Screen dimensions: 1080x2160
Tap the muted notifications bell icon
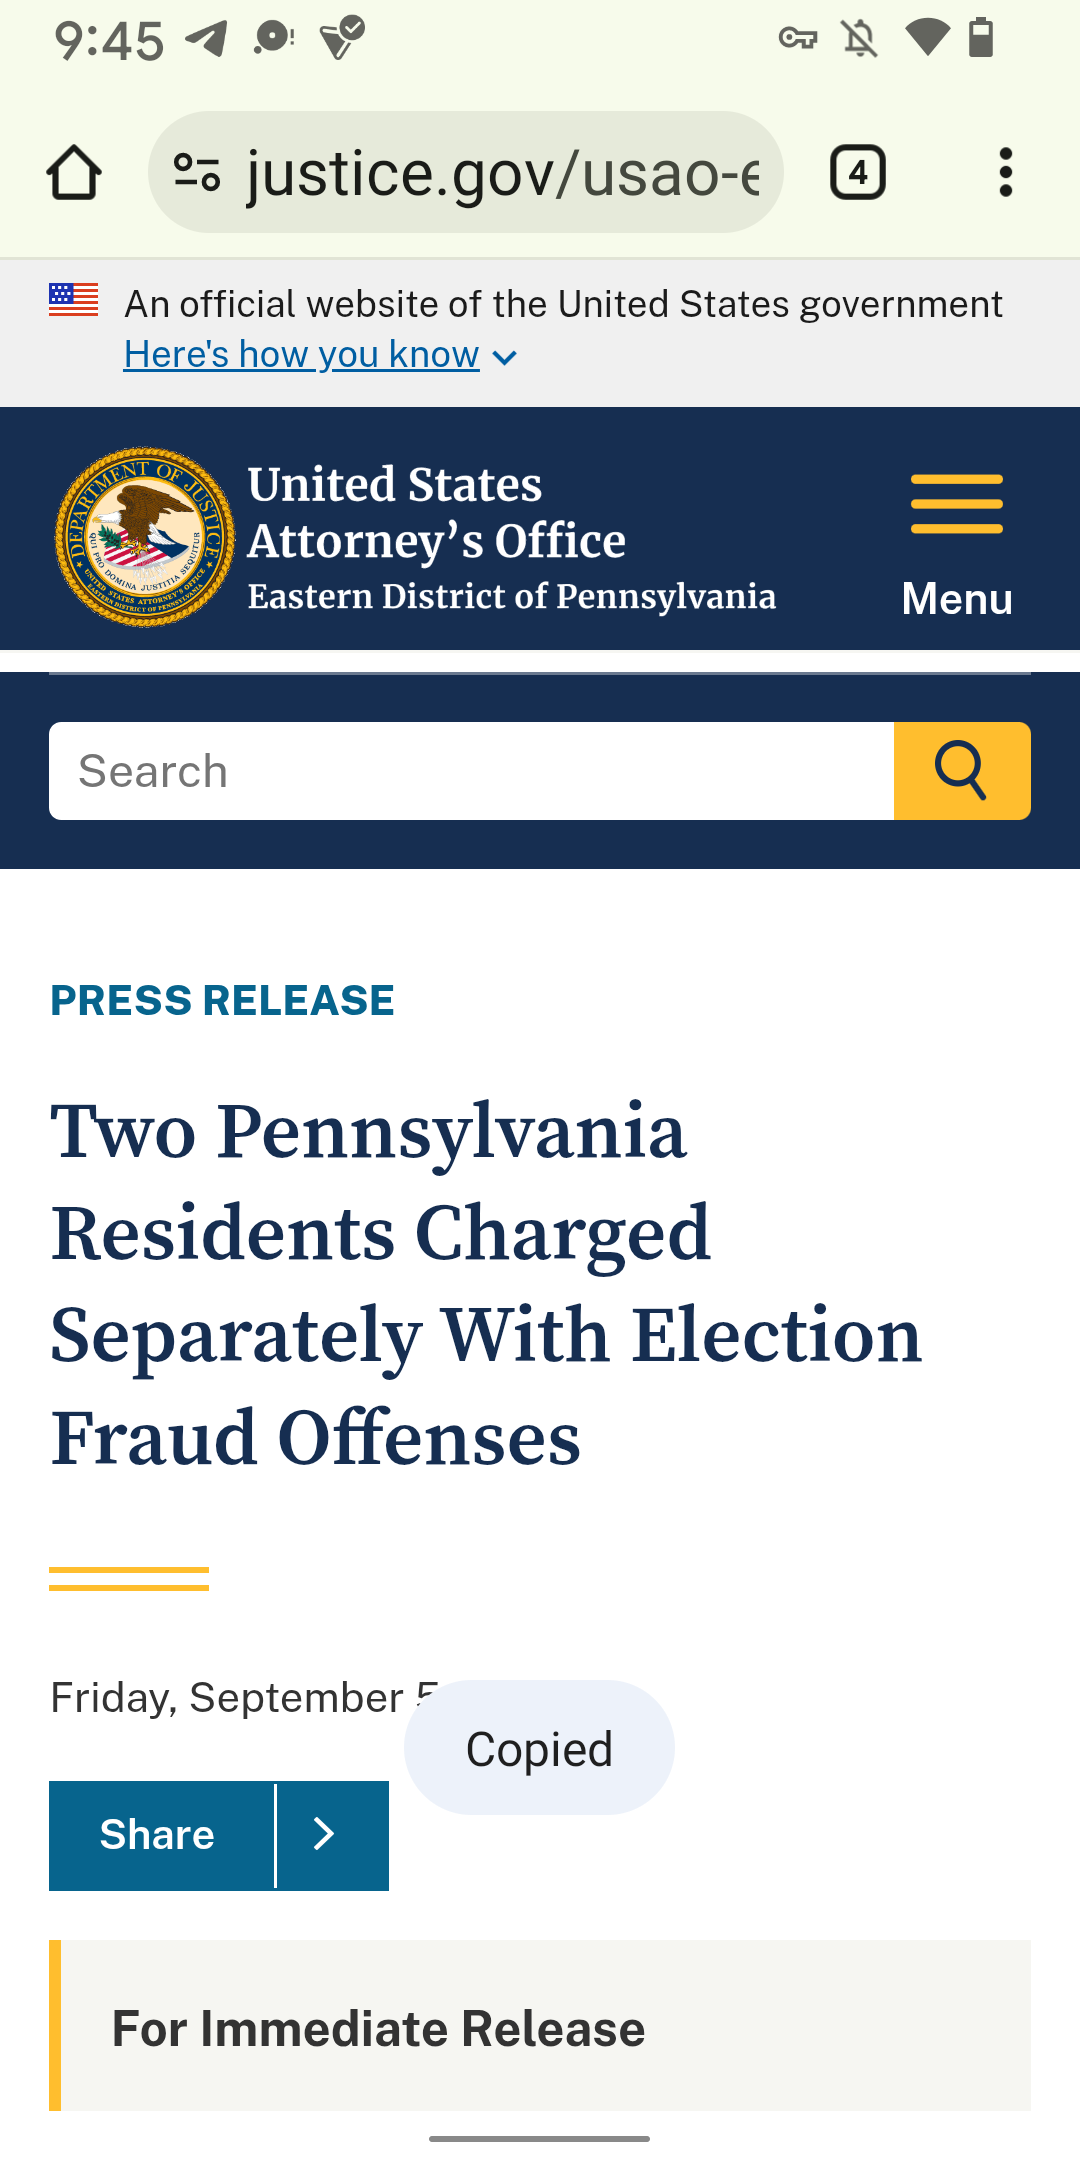click(859, 39)
